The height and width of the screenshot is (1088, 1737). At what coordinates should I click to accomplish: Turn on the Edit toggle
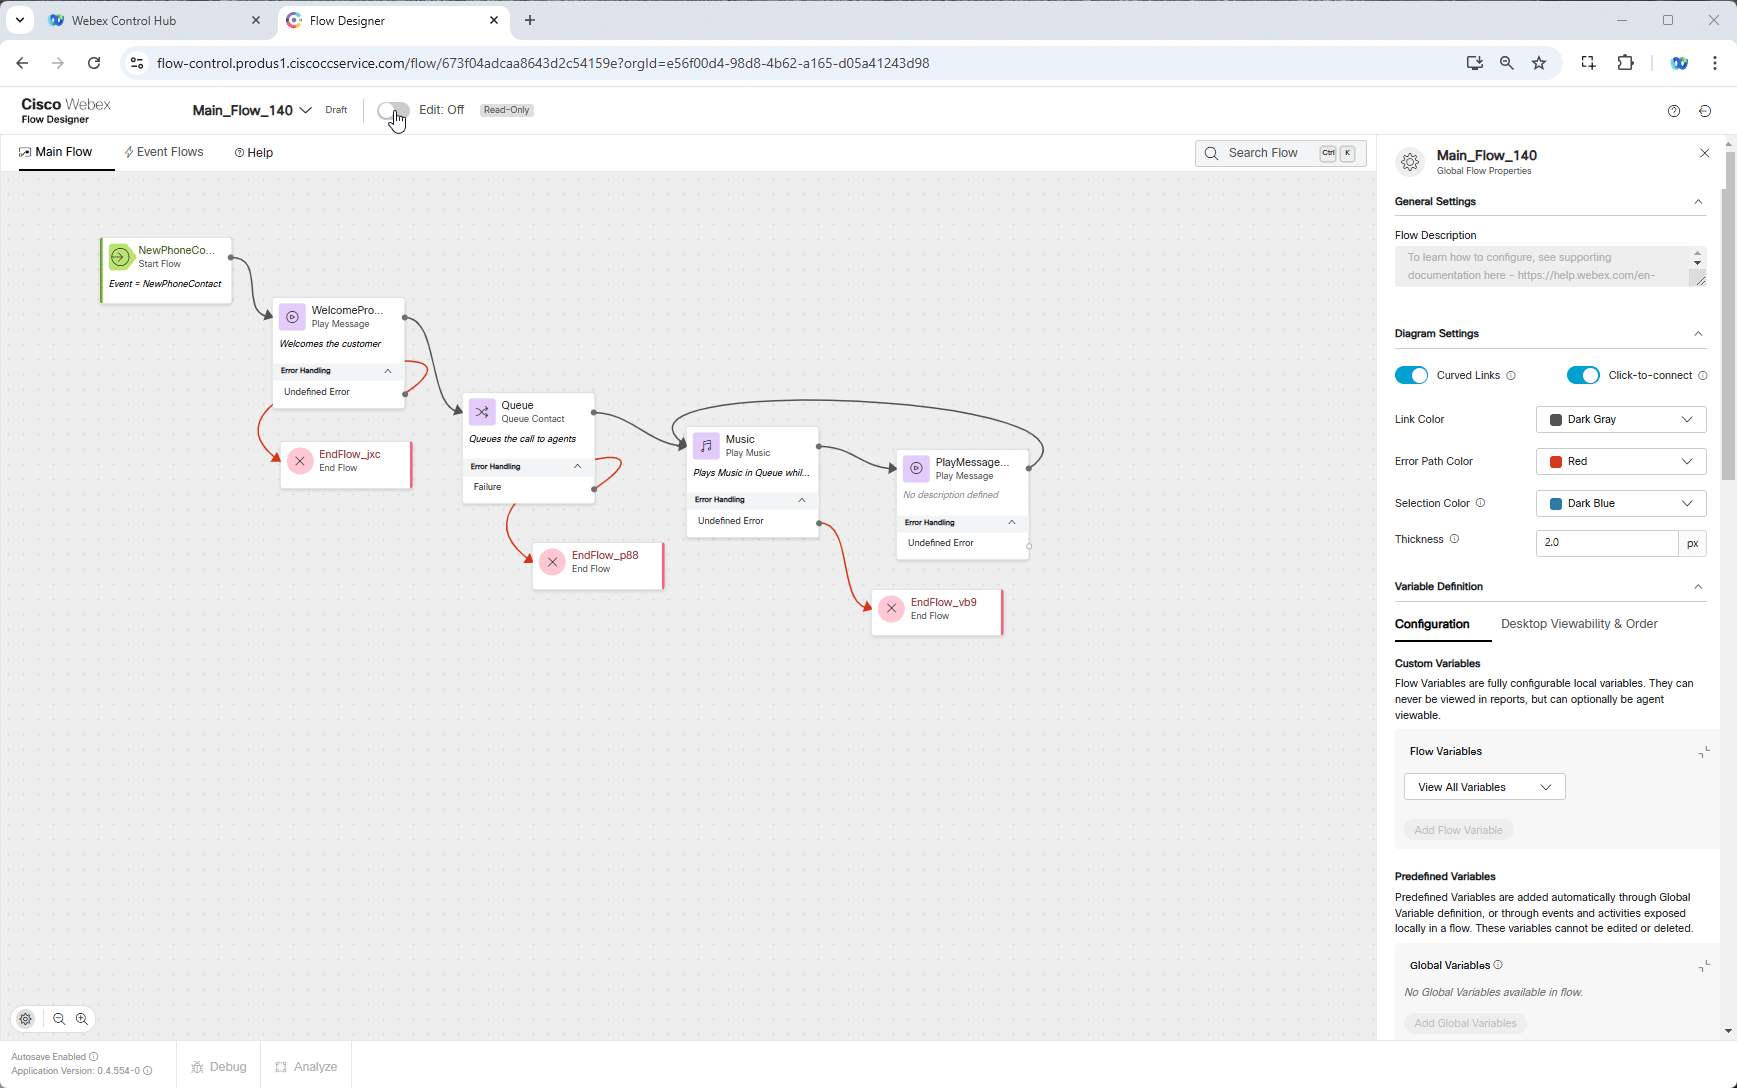[x=393, y=110]
